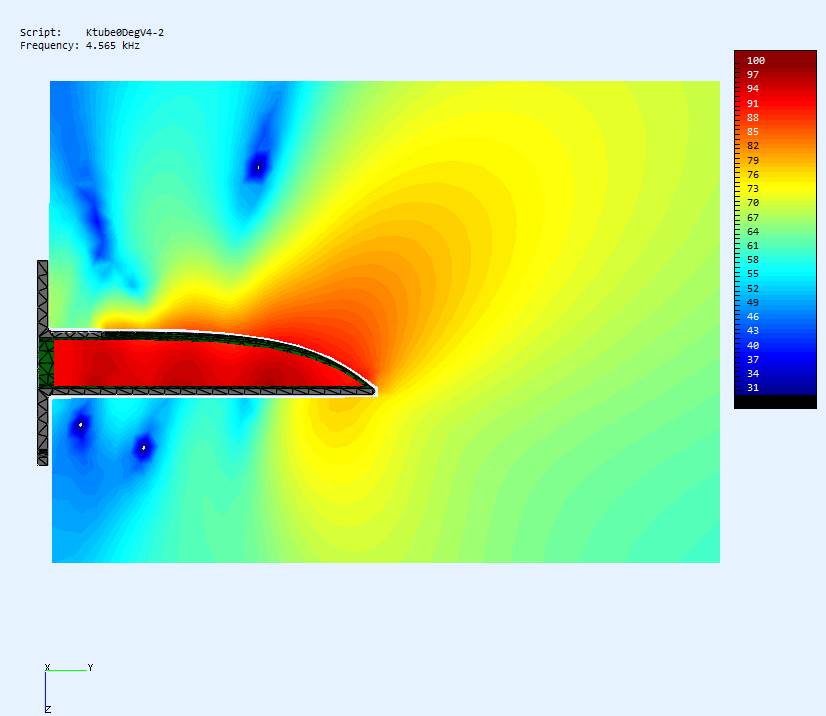Screen dimensions: 826x716
Task: Click legend value 31
Action: point(753,388)
